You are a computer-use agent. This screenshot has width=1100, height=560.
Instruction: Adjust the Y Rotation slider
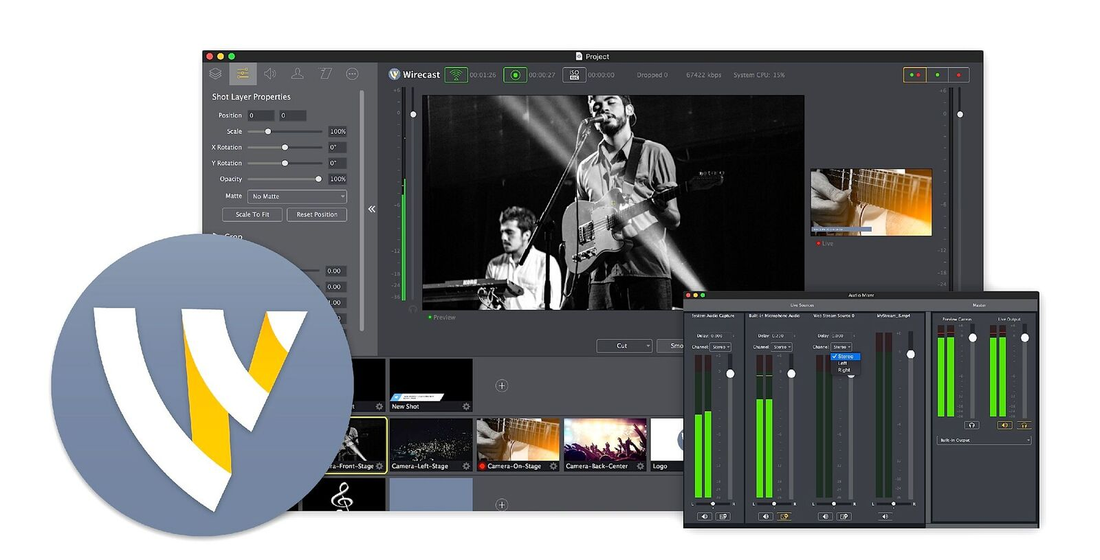click(284, 163)
